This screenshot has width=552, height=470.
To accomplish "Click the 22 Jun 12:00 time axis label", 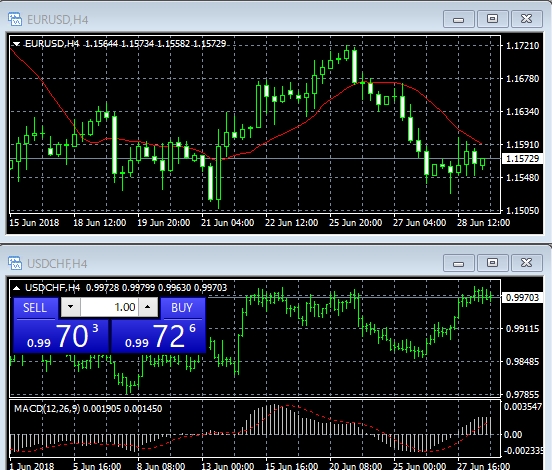I will pos(291,223).
